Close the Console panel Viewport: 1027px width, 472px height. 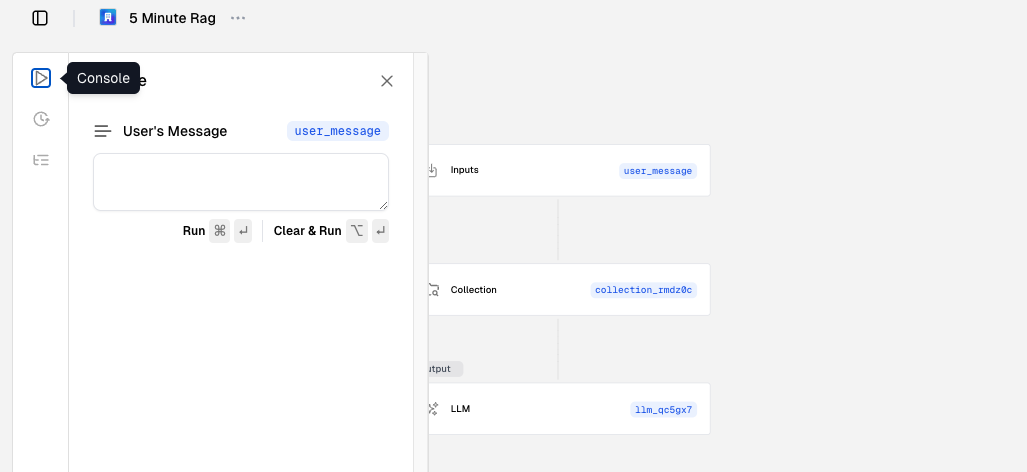tap(387, 81)
